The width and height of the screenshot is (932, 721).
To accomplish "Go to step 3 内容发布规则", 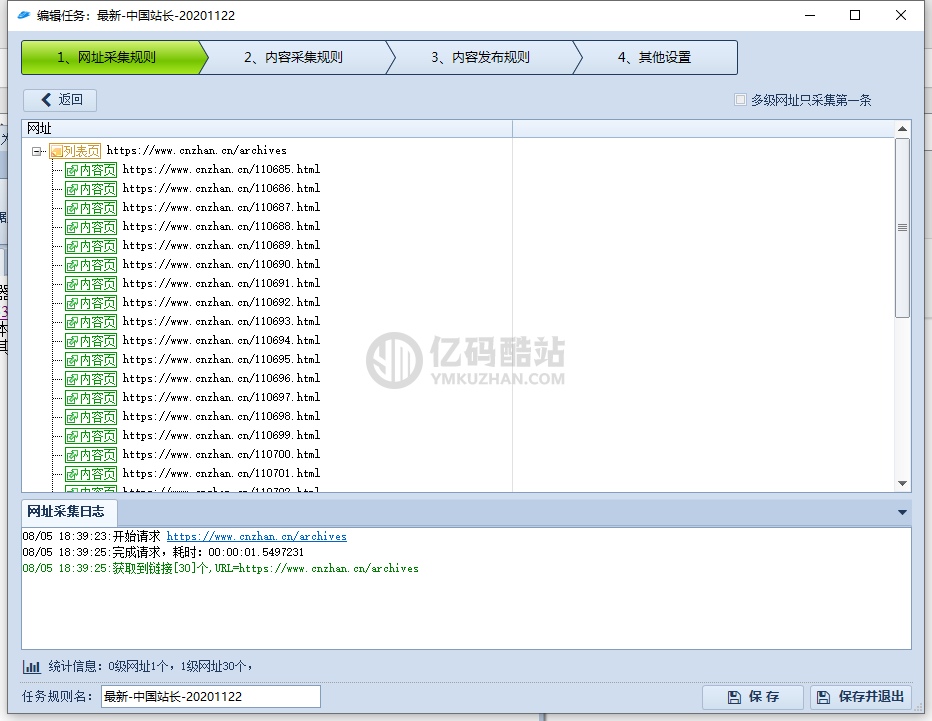I will [480, 58].
